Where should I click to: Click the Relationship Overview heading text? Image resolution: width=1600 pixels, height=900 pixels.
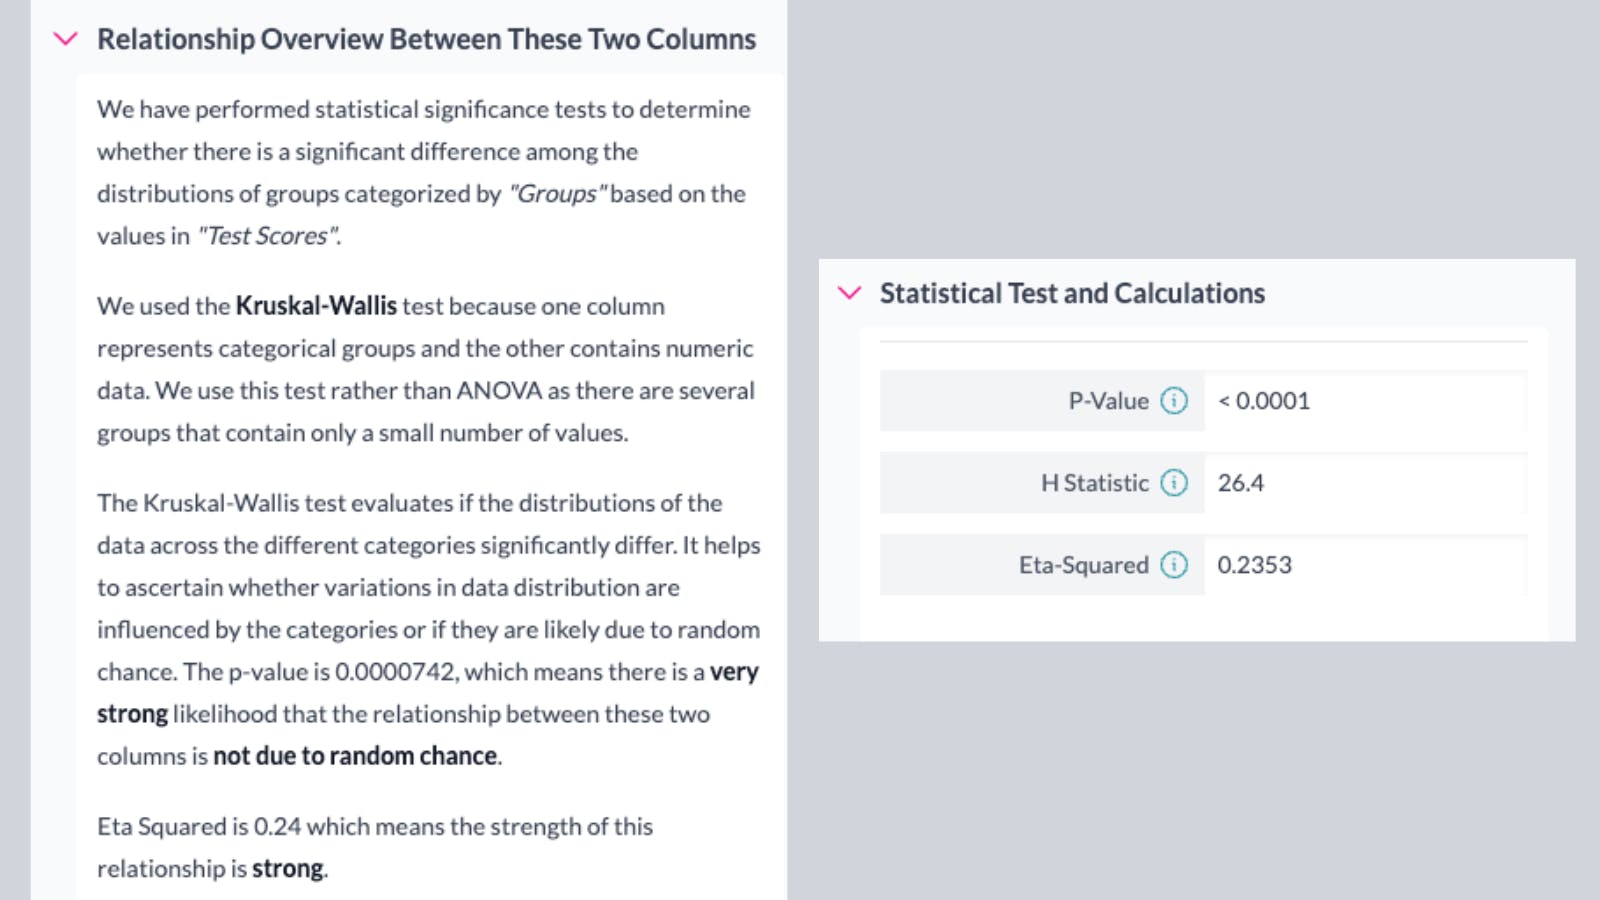point(426,39)
